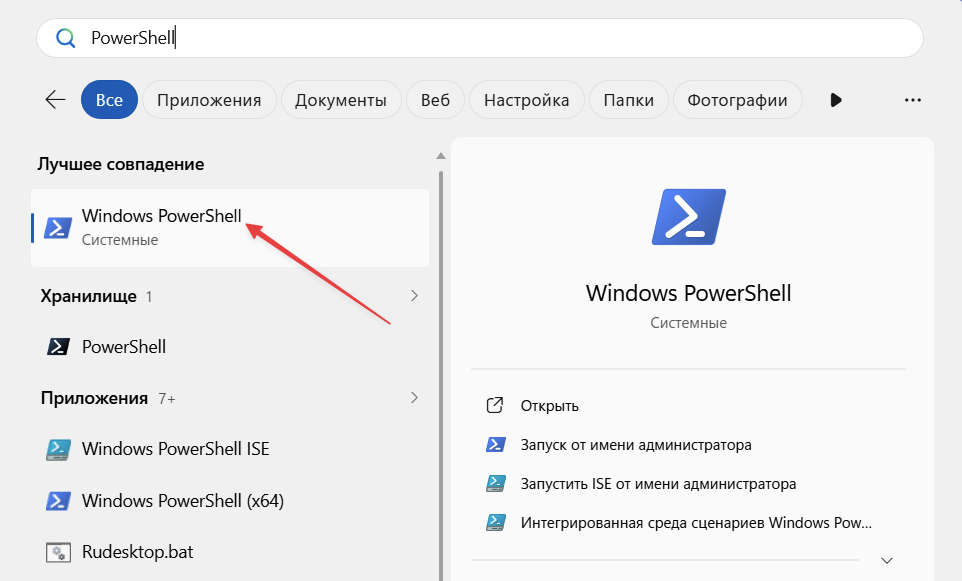Choose Запуск от имени администратора

point(636,445)
